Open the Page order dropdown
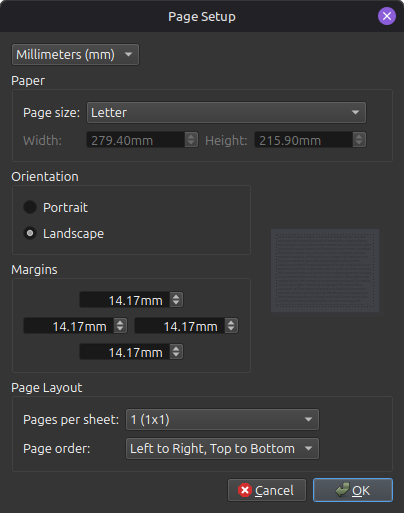Viewport: 404px width, 513px height. click(x=222, y=449)
